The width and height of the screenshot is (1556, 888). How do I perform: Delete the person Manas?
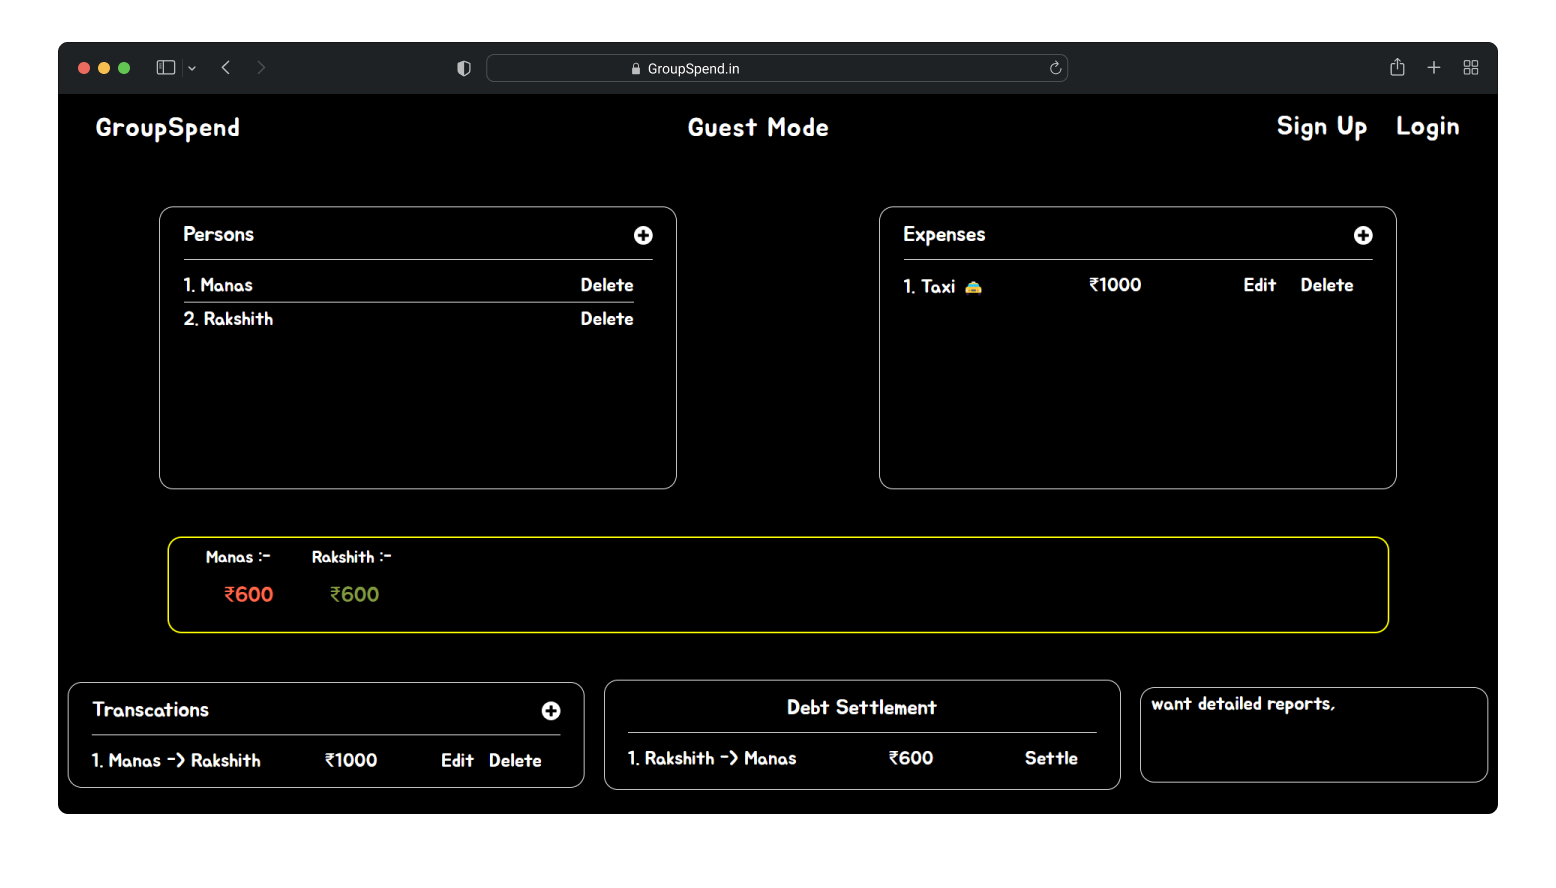(606, 285)
